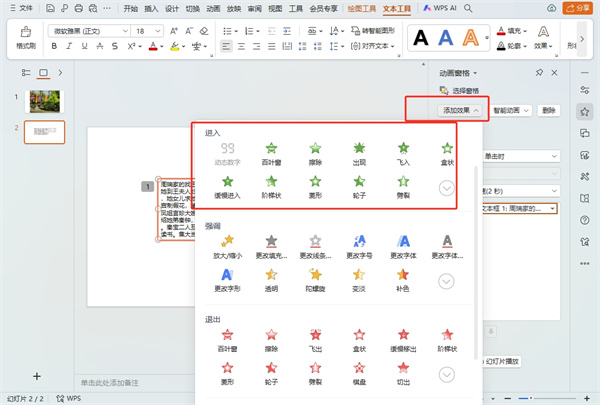Select 飞出 exit effect

click(315, 340)
